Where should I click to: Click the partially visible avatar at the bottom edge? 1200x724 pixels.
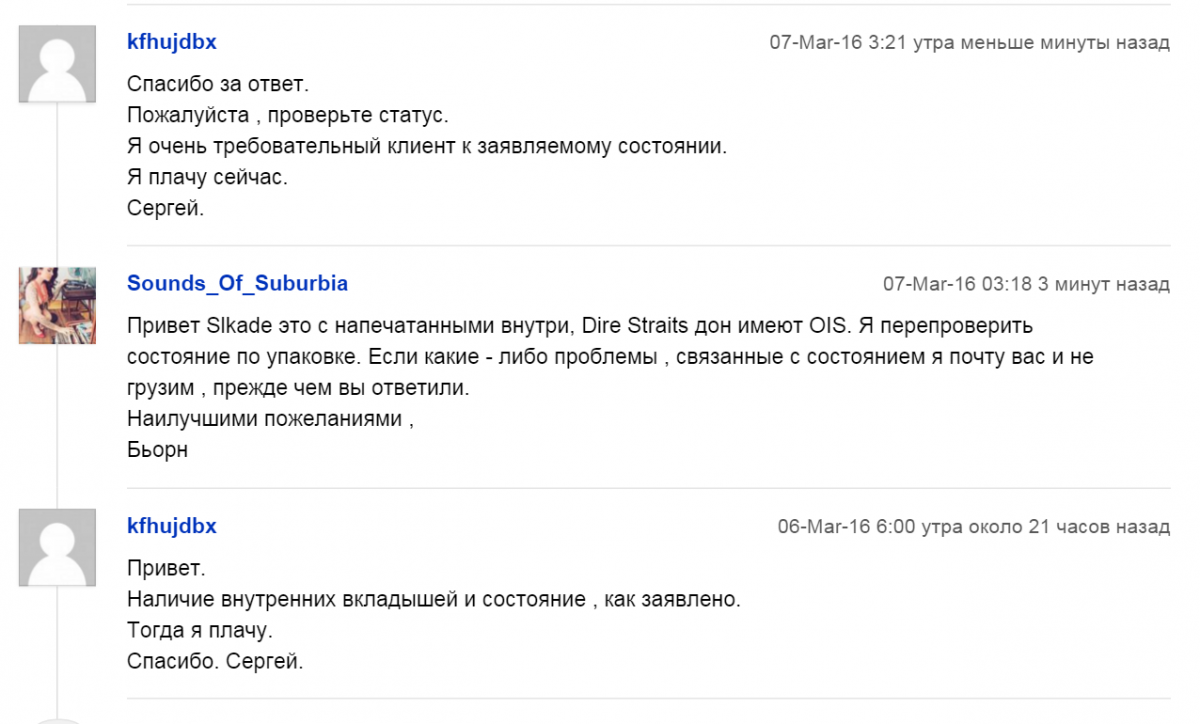click(57, 720)
